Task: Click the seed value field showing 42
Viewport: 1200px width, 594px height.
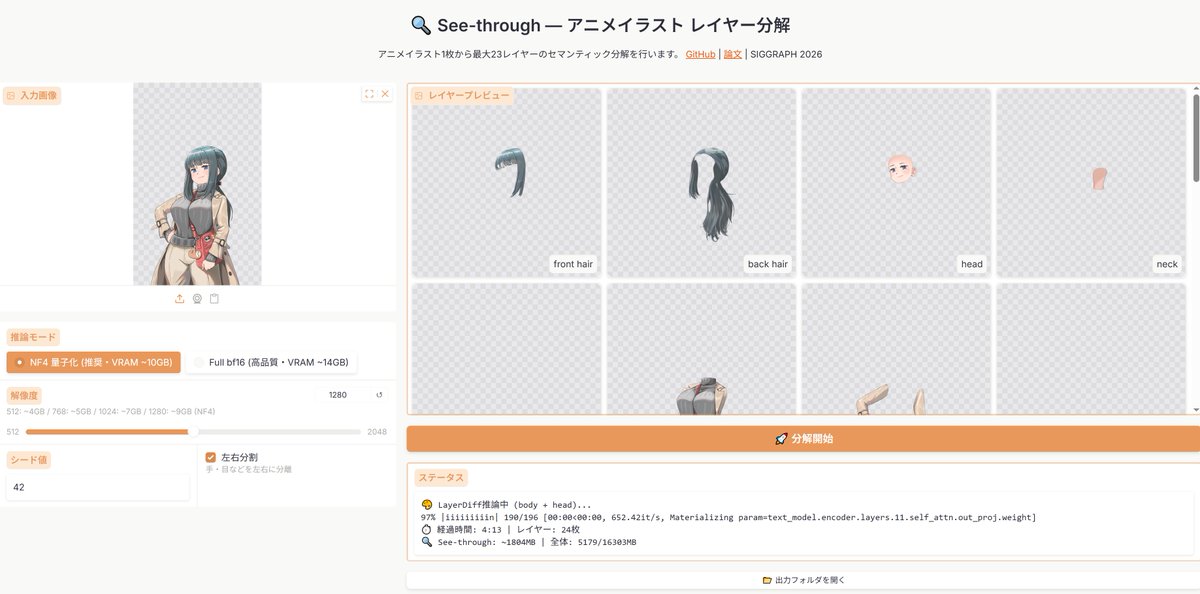Action: pos(98,487)
